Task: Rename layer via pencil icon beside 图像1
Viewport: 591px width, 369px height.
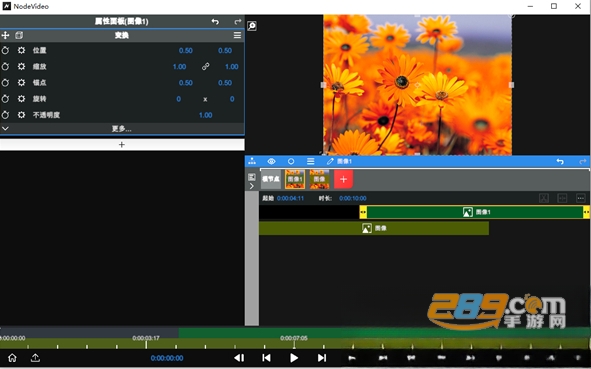Action: (330, 161)
